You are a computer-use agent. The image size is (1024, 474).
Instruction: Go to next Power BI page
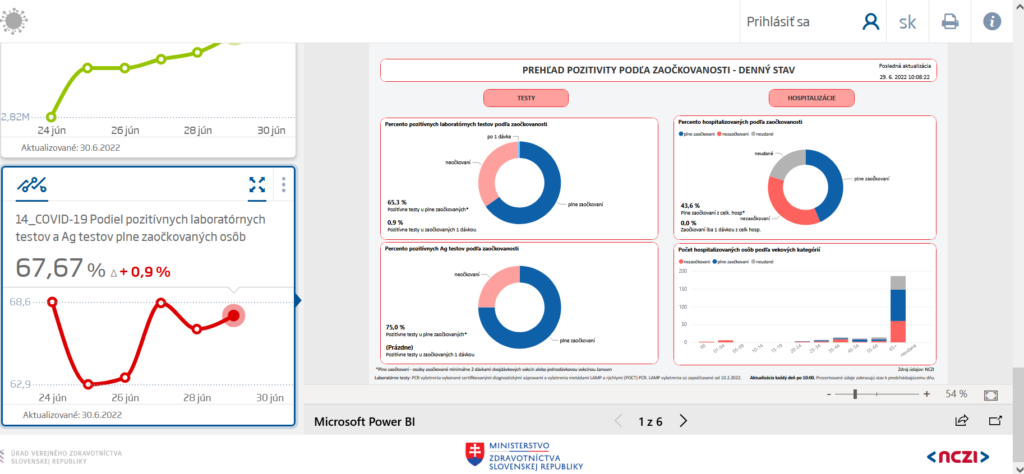(x=683, y=421)
